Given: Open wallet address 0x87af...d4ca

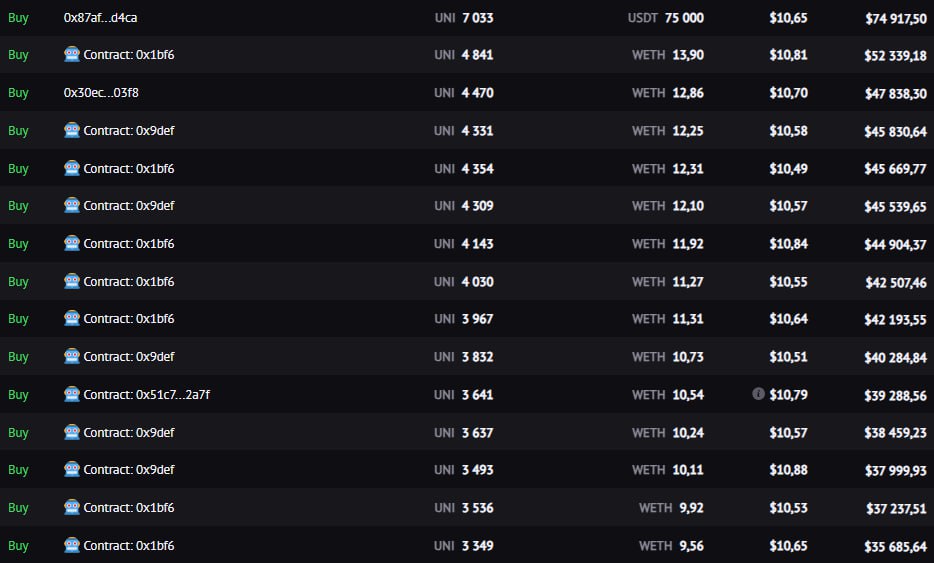Looking at the screenshot, I should coord(100,17).
